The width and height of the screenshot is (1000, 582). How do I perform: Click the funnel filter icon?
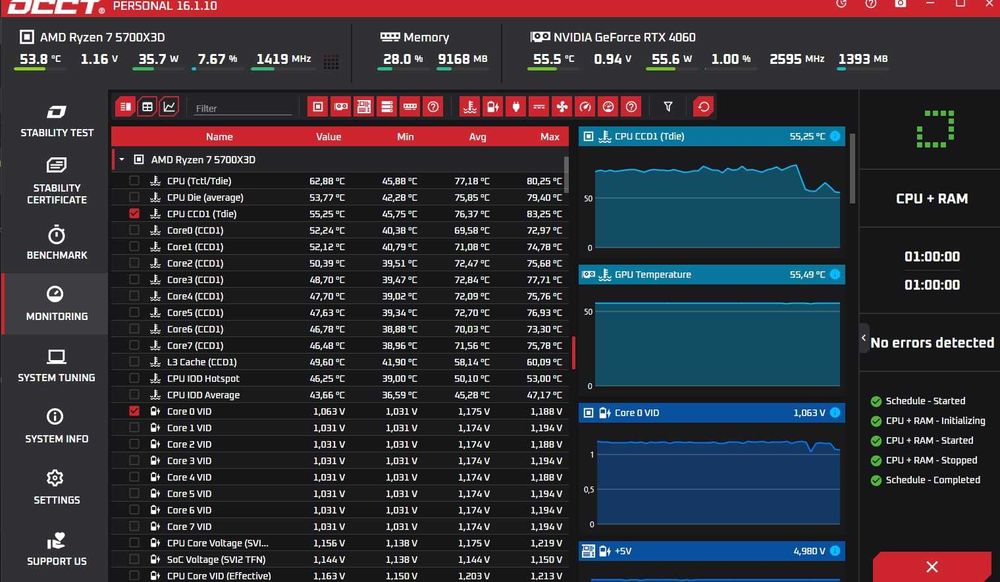[x=668, y=107]
